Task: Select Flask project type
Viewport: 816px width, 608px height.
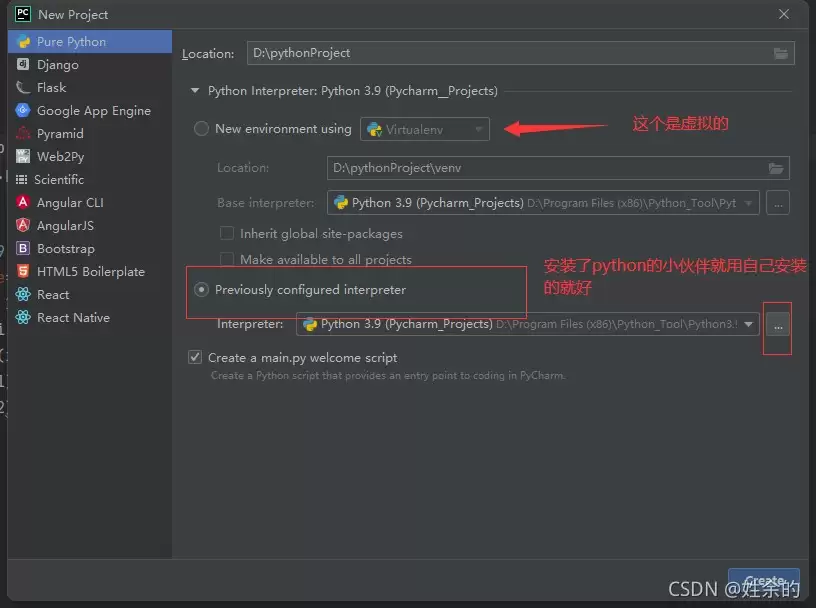Action: pyautogui.click(x=90, y=87)
